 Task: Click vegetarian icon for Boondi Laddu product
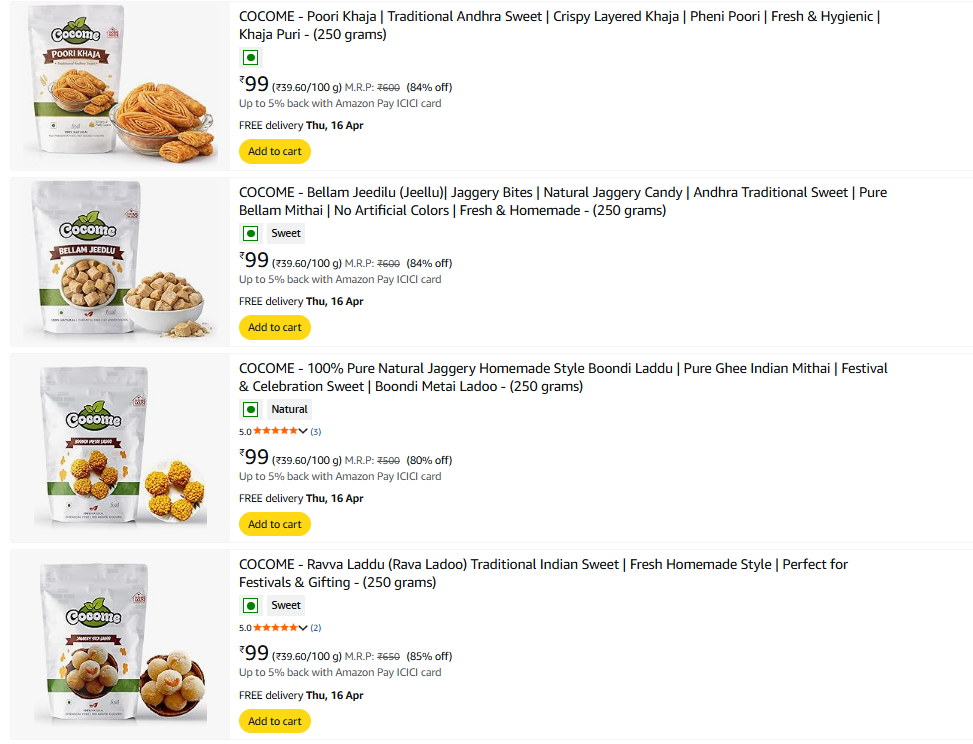coord(250,409)
